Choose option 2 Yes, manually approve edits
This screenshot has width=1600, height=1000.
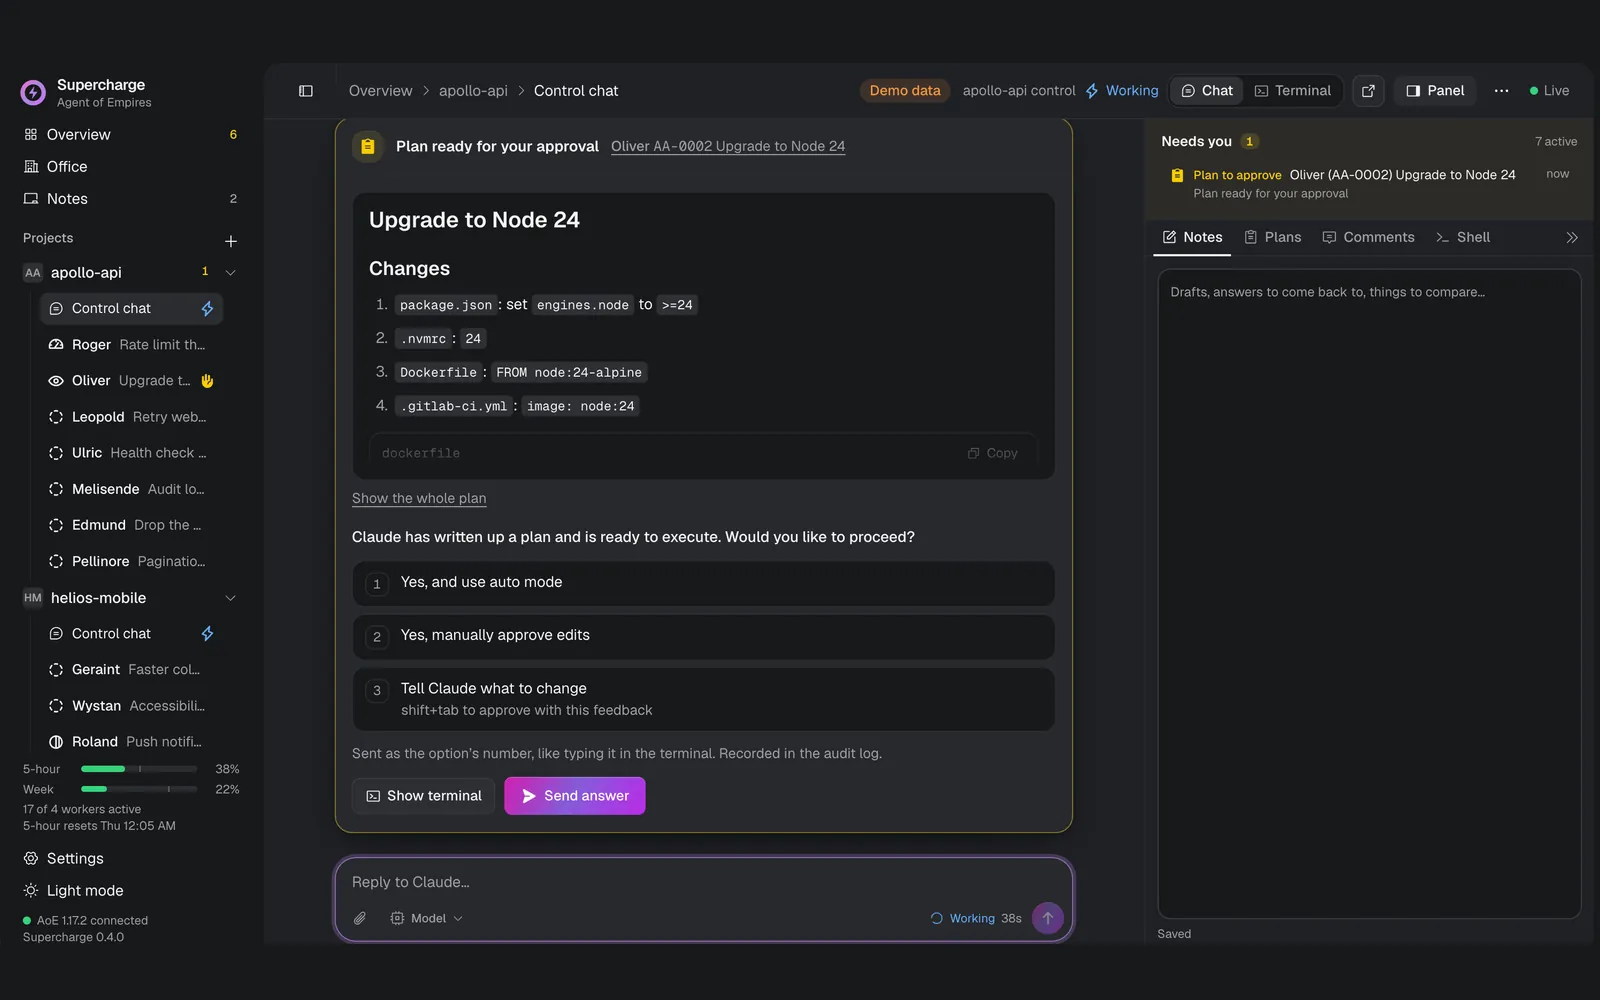(x=704, y=636)
